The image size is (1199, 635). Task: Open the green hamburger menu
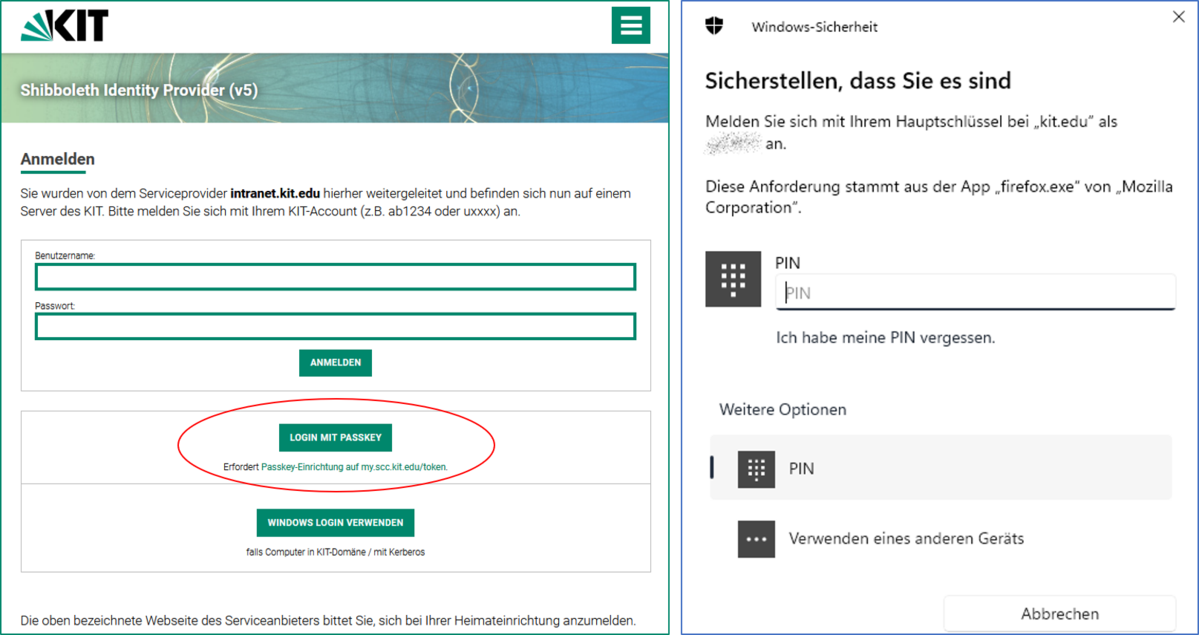pos(630,25)
